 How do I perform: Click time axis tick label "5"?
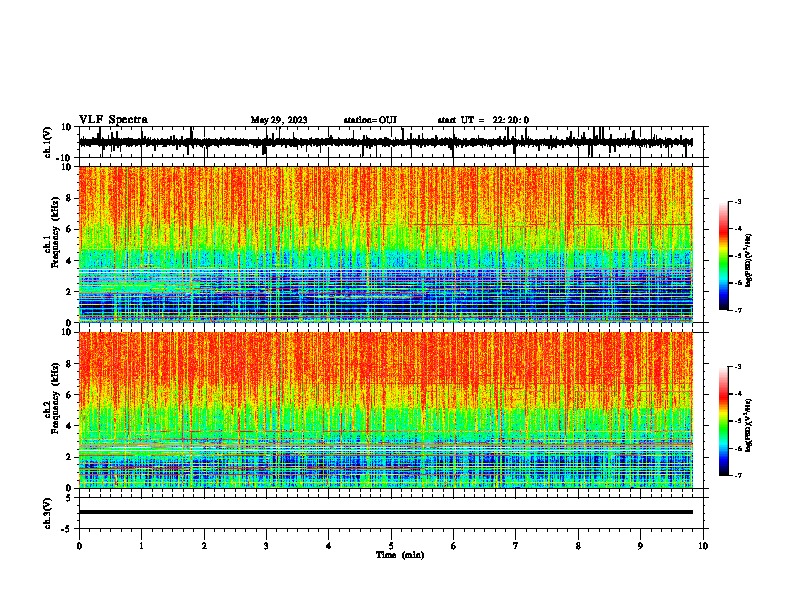tap(391, 546)
